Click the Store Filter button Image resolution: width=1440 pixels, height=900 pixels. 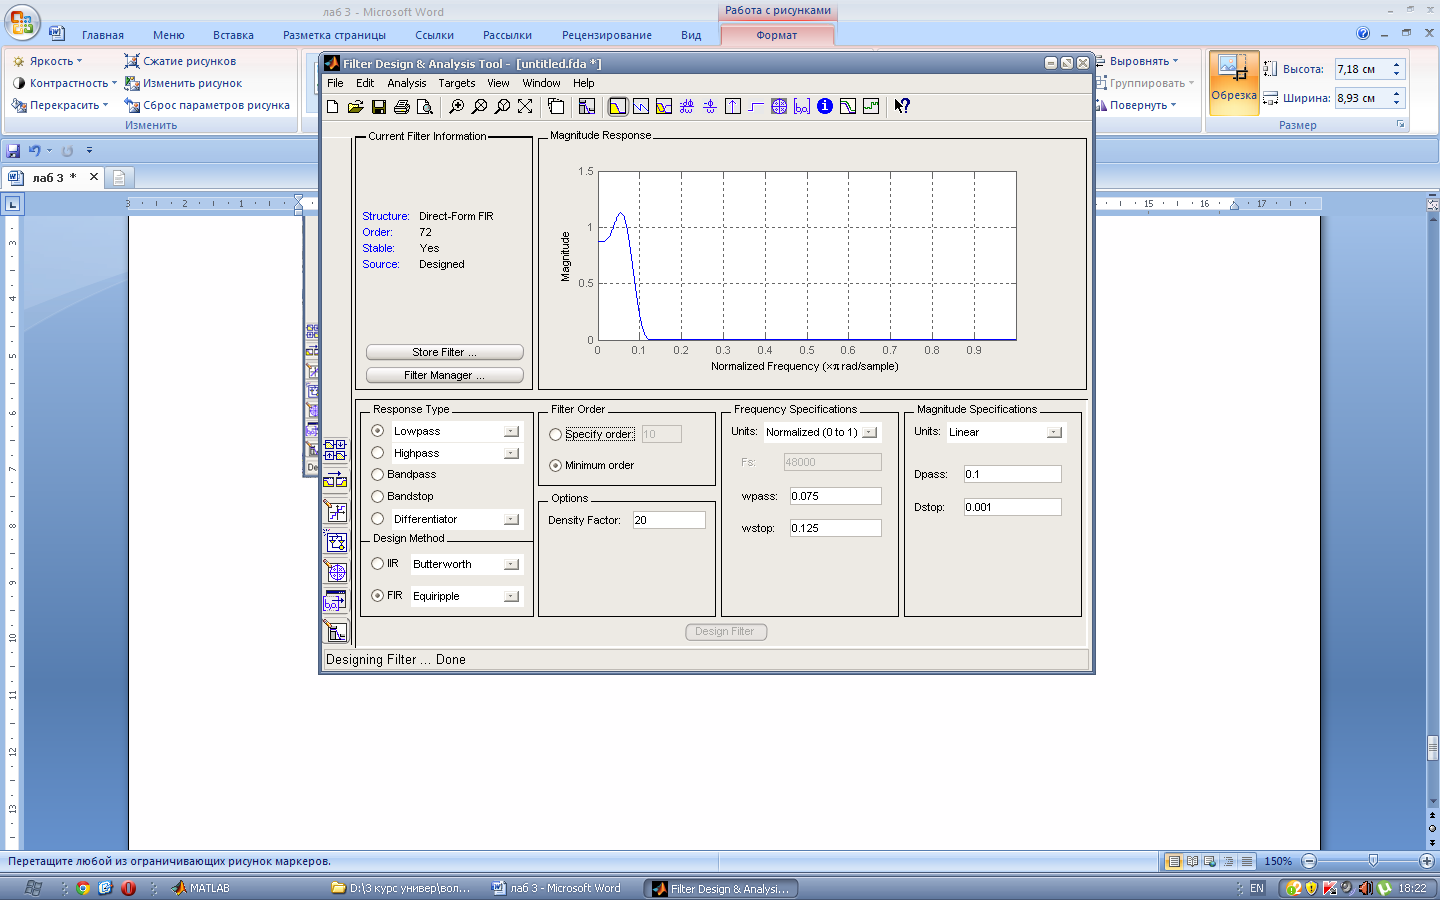click(x=445, y=352)
